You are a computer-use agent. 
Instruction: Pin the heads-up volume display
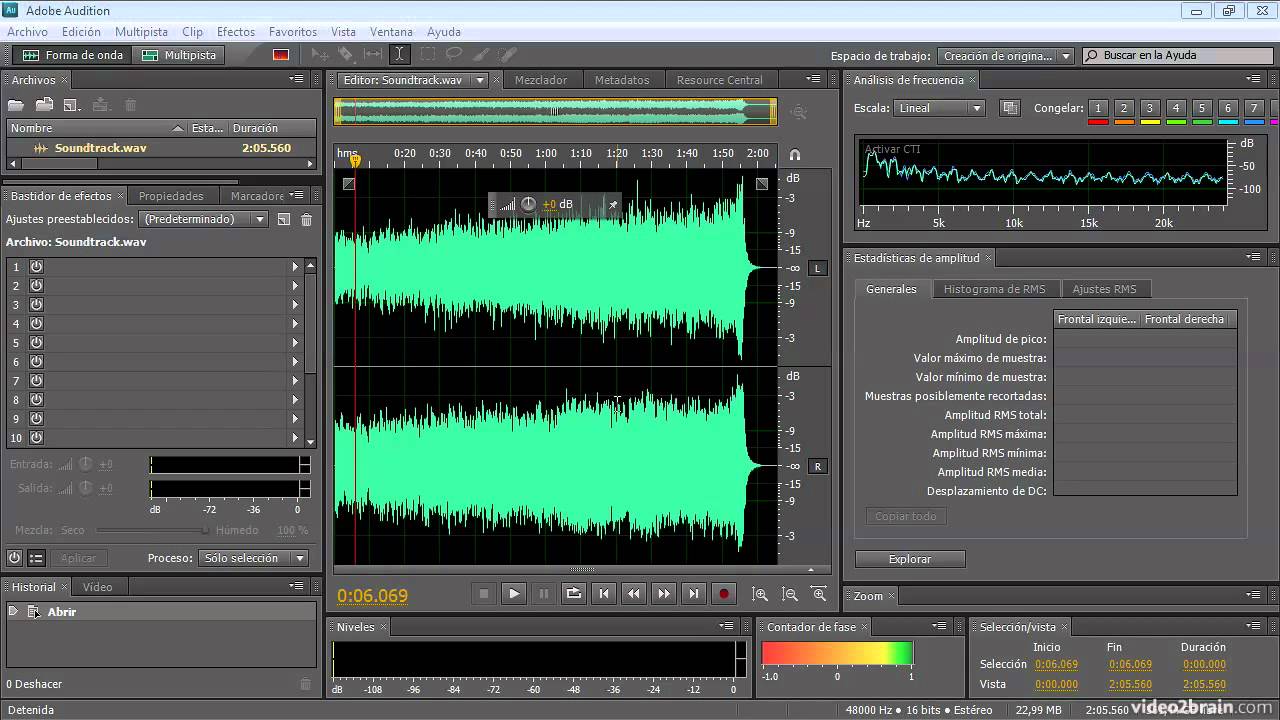[x=613, y=205]
